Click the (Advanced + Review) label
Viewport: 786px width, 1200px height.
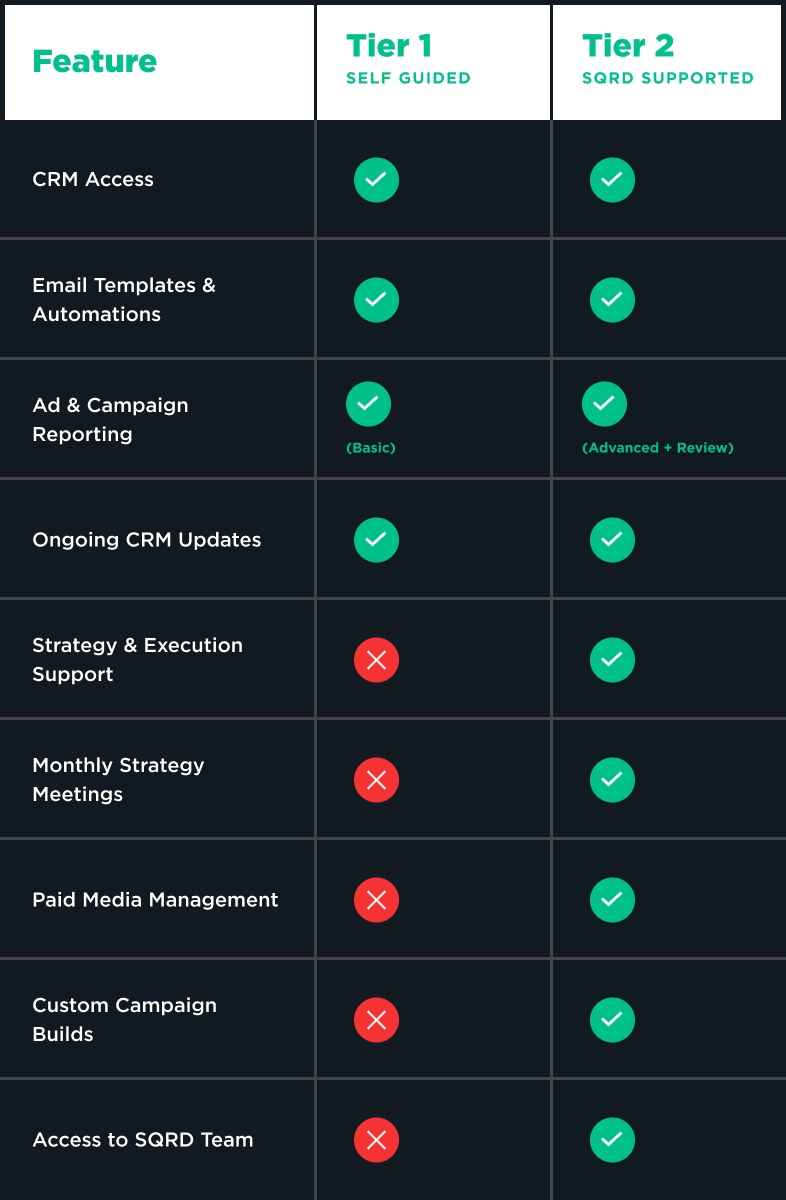tap(658, 448)
